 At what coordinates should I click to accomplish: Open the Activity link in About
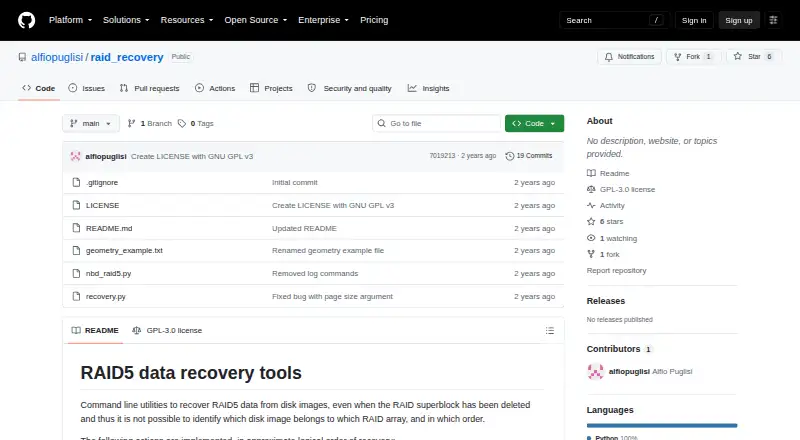(606, 205)
